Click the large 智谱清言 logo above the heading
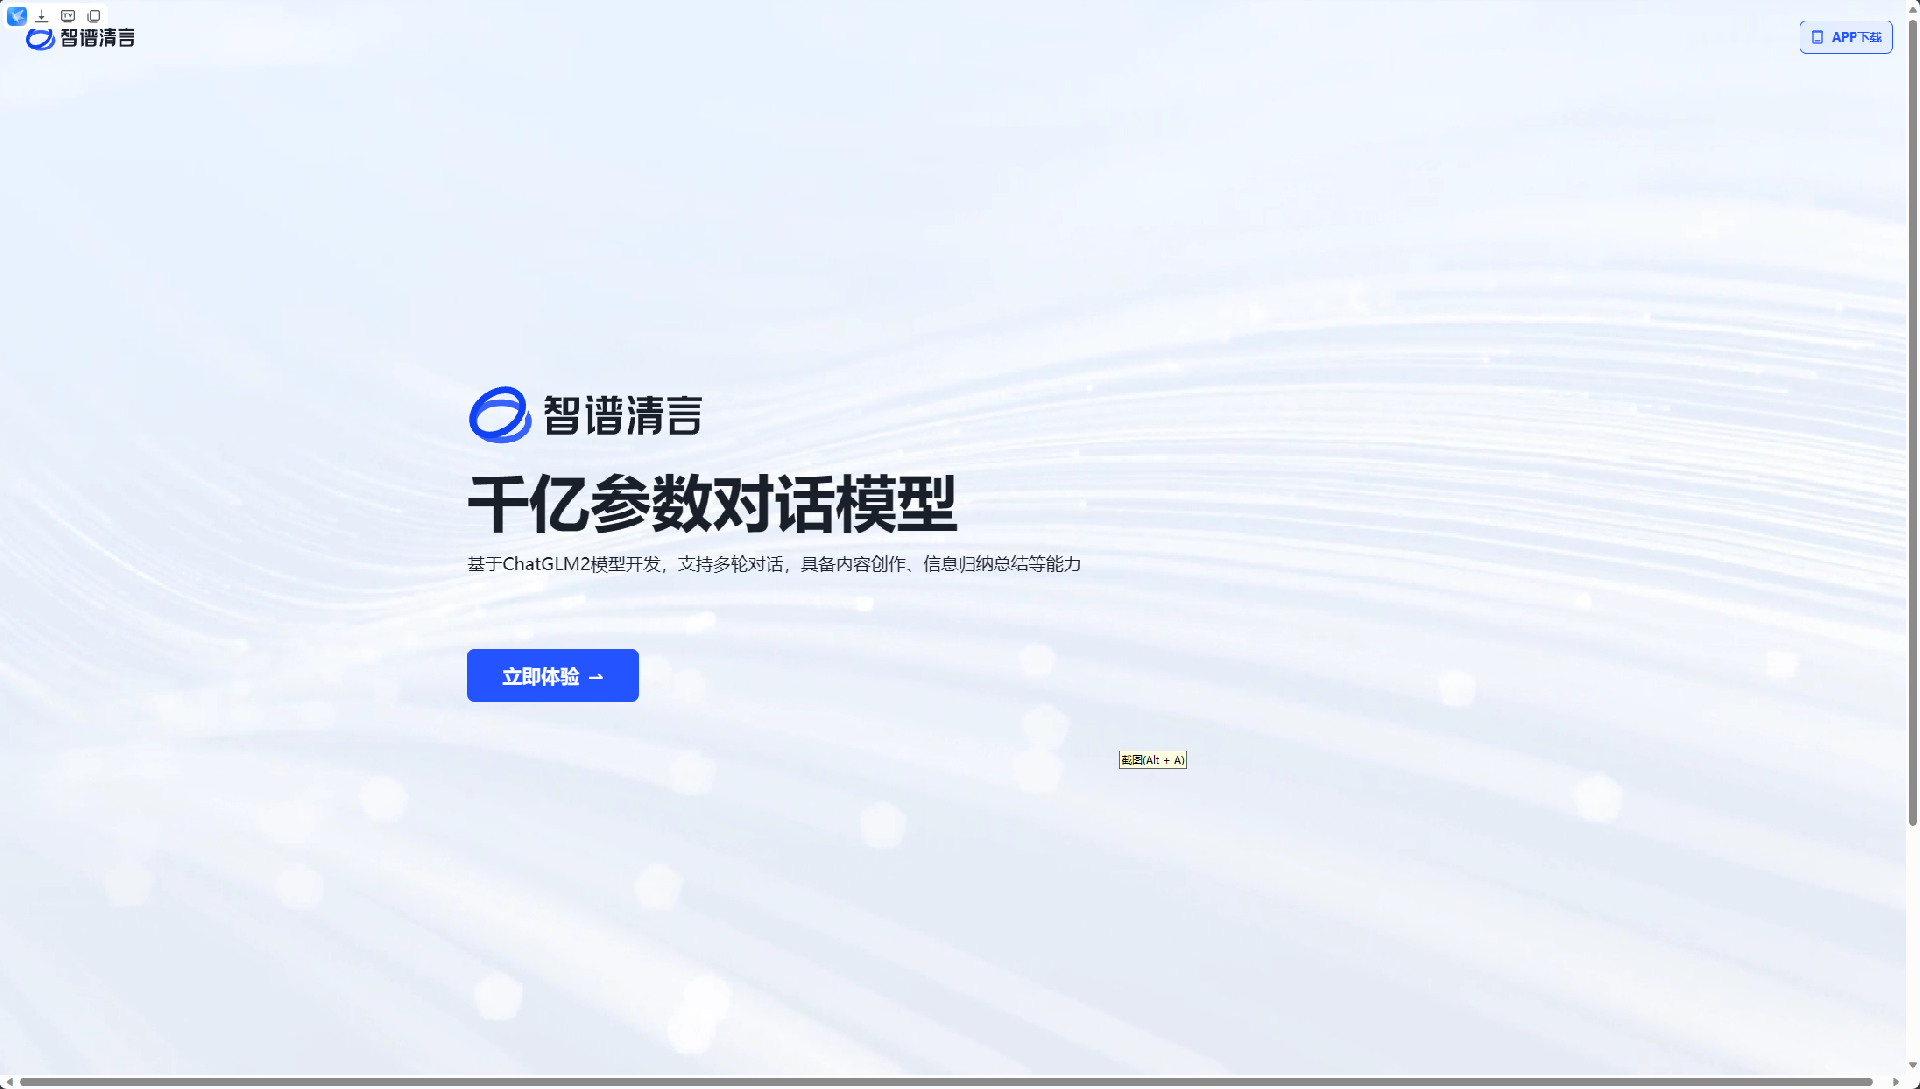Viewport: 1920px width, 1089px height. pyautogui.click(x=586, y=414)
